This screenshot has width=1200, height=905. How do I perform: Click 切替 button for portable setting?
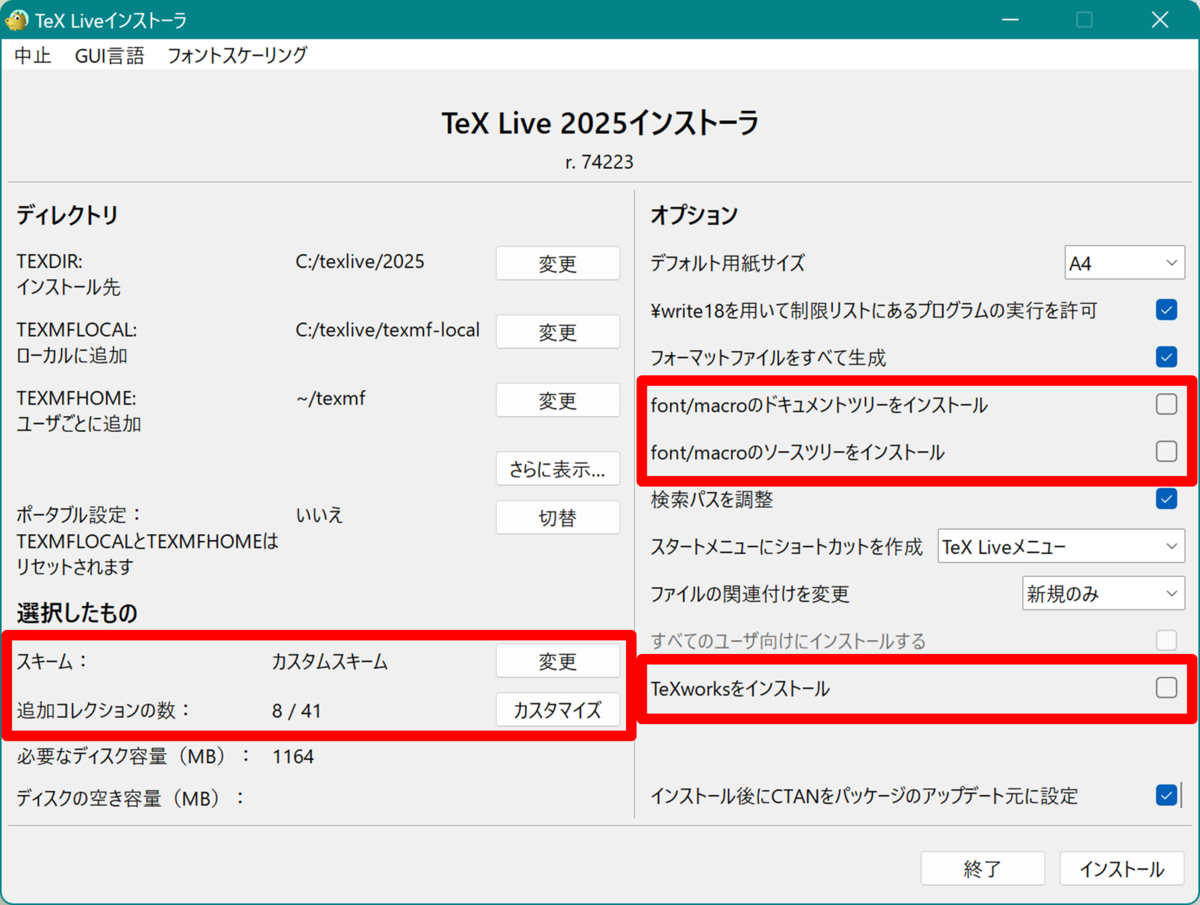coord(558,518)
